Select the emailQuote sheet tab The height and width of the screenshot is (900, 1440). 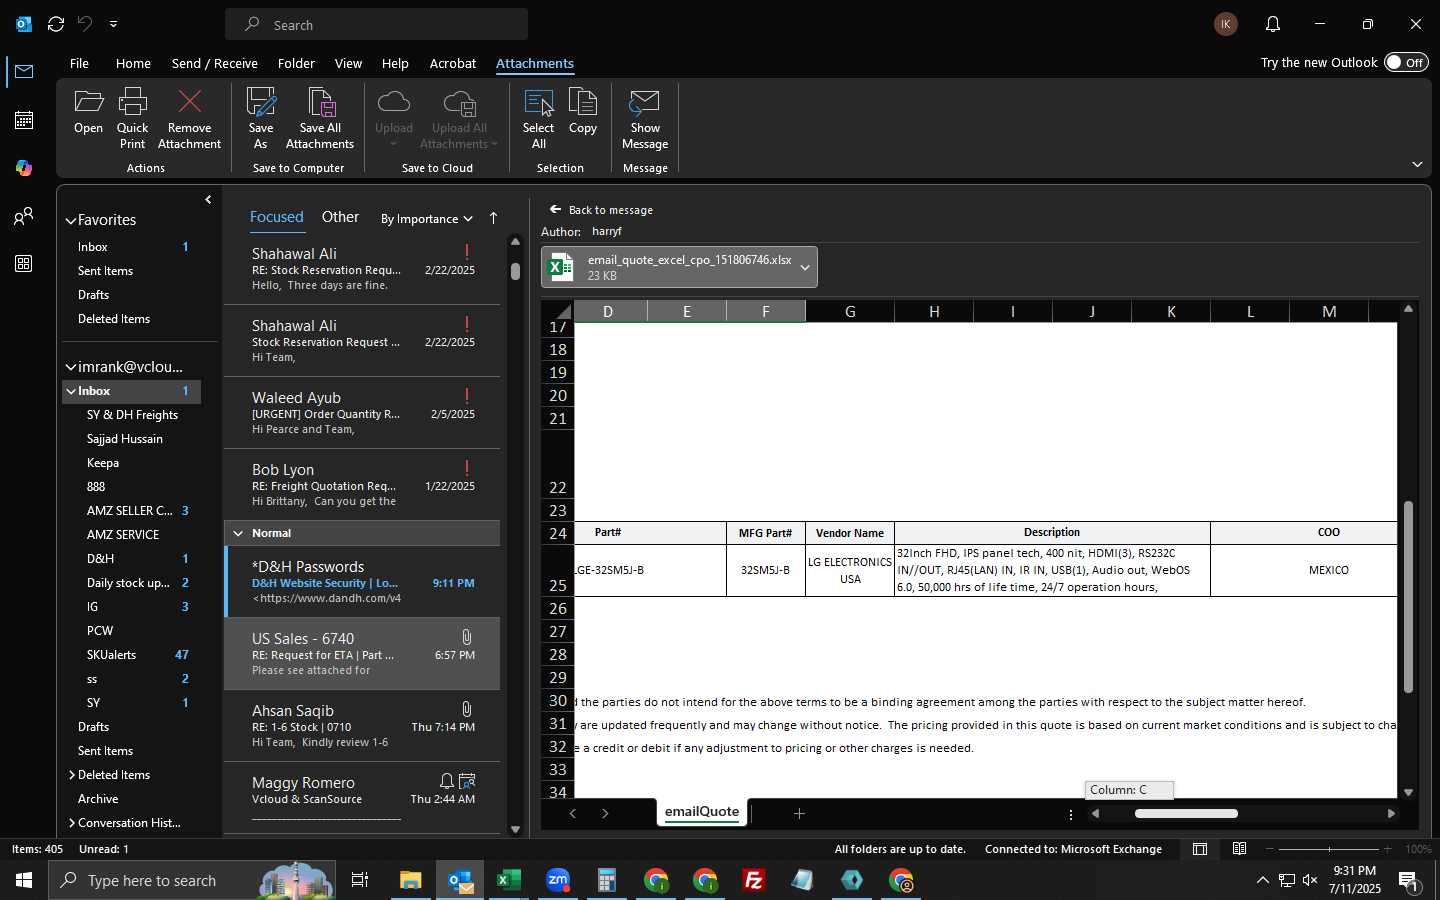point(702,812)
